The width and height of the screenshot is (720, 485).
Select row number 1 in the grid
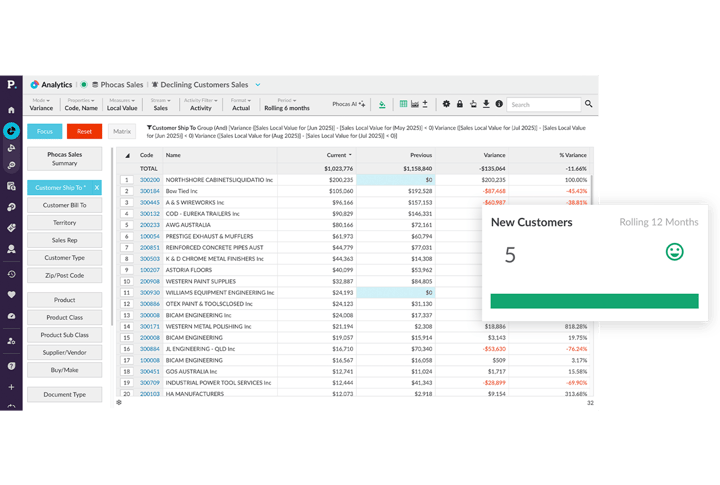(x=127, y=180)
